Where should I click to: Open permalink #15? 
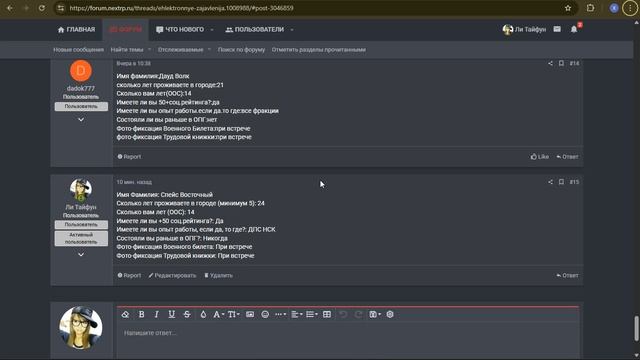coord(574,182)
